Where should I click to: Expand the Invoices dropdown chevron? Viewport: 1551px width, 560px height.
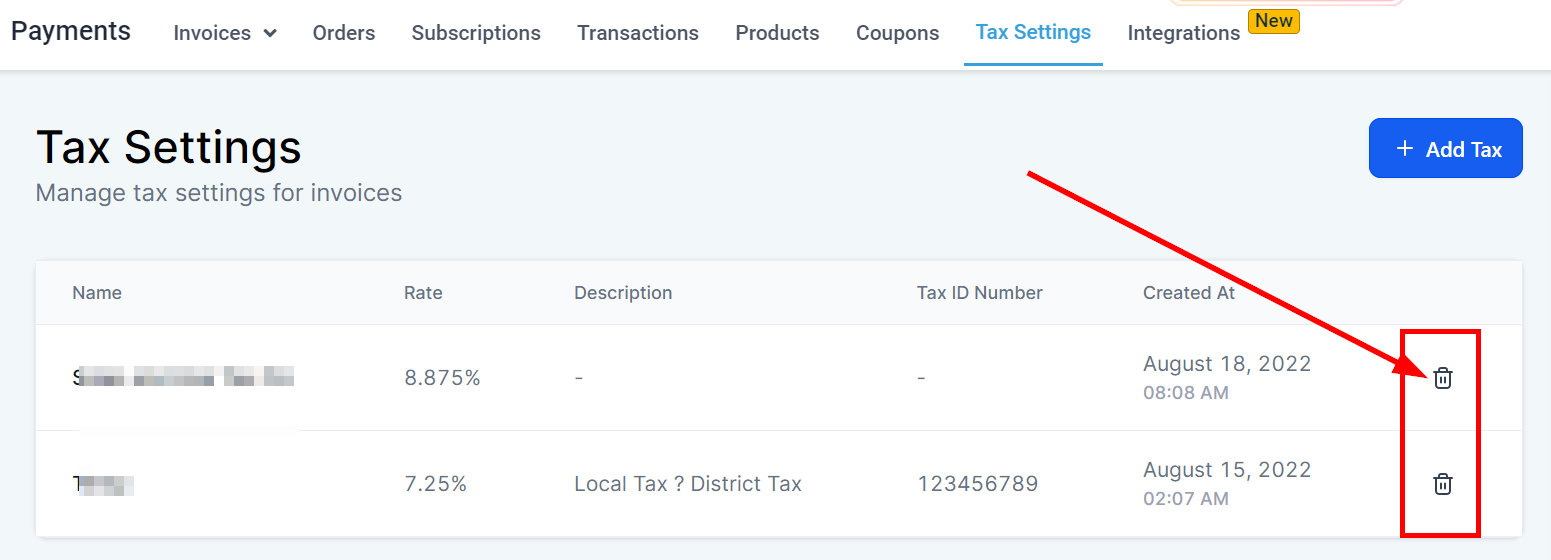pyautogui.click(x=270, y=33)
